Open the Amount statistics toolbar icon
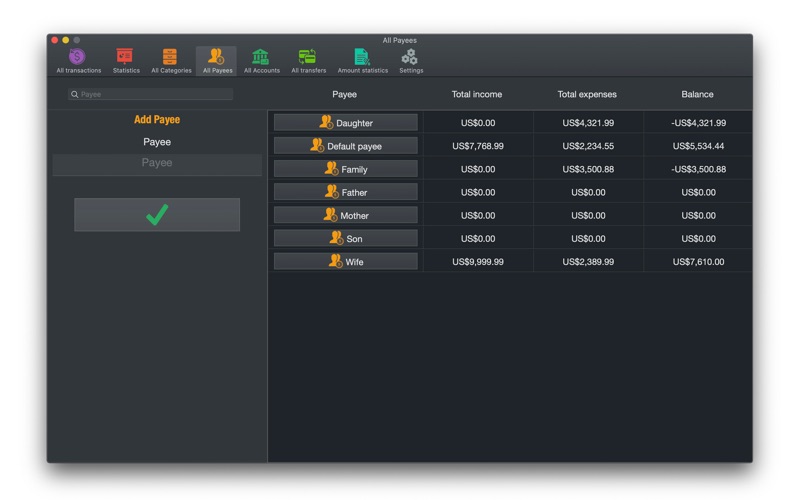Image resolution: width=800 pixels, height=500 pixels. coord(362,61)
